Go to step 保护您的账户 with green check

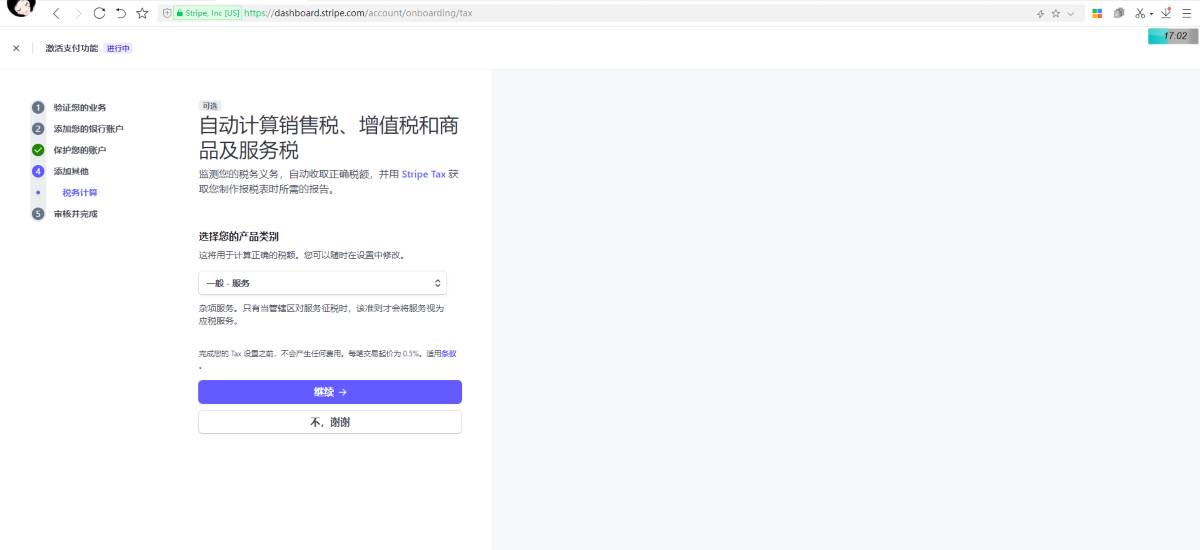(x=80, y=150)
